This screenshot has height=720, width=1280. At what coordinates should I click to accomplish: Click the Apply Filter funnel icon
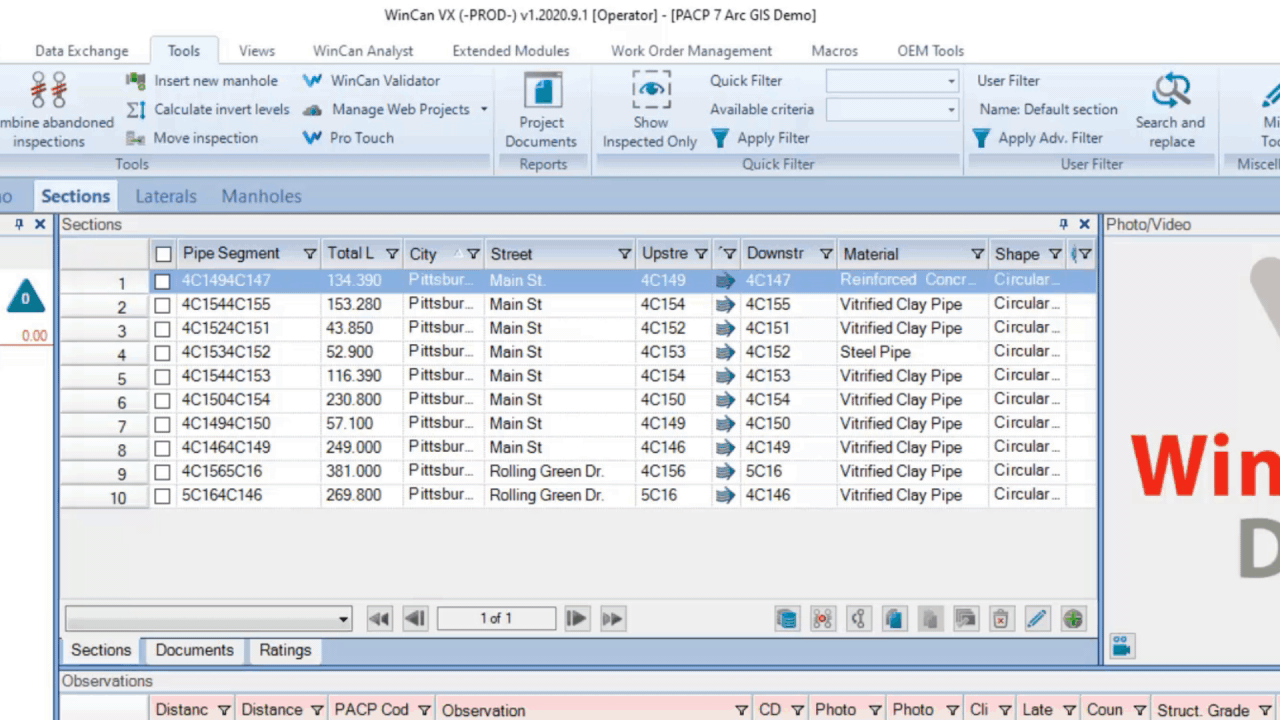point(720,138)
